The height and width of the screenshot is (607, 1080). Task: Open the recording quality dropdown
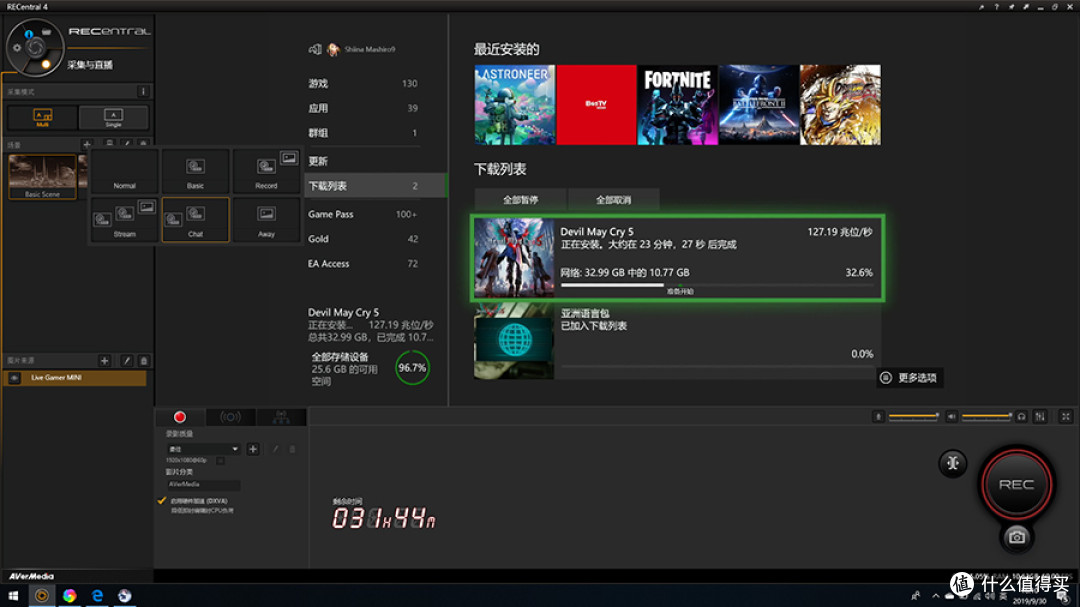[203, 449]
